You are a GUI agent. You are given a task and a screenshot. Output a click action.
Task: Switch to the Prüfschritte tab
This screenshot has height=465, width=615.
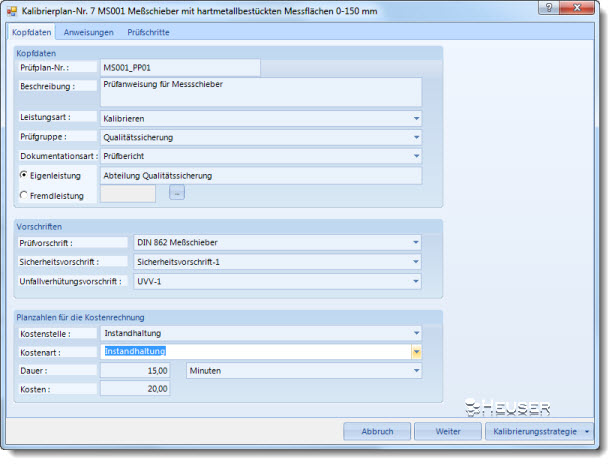coord(148,32)
